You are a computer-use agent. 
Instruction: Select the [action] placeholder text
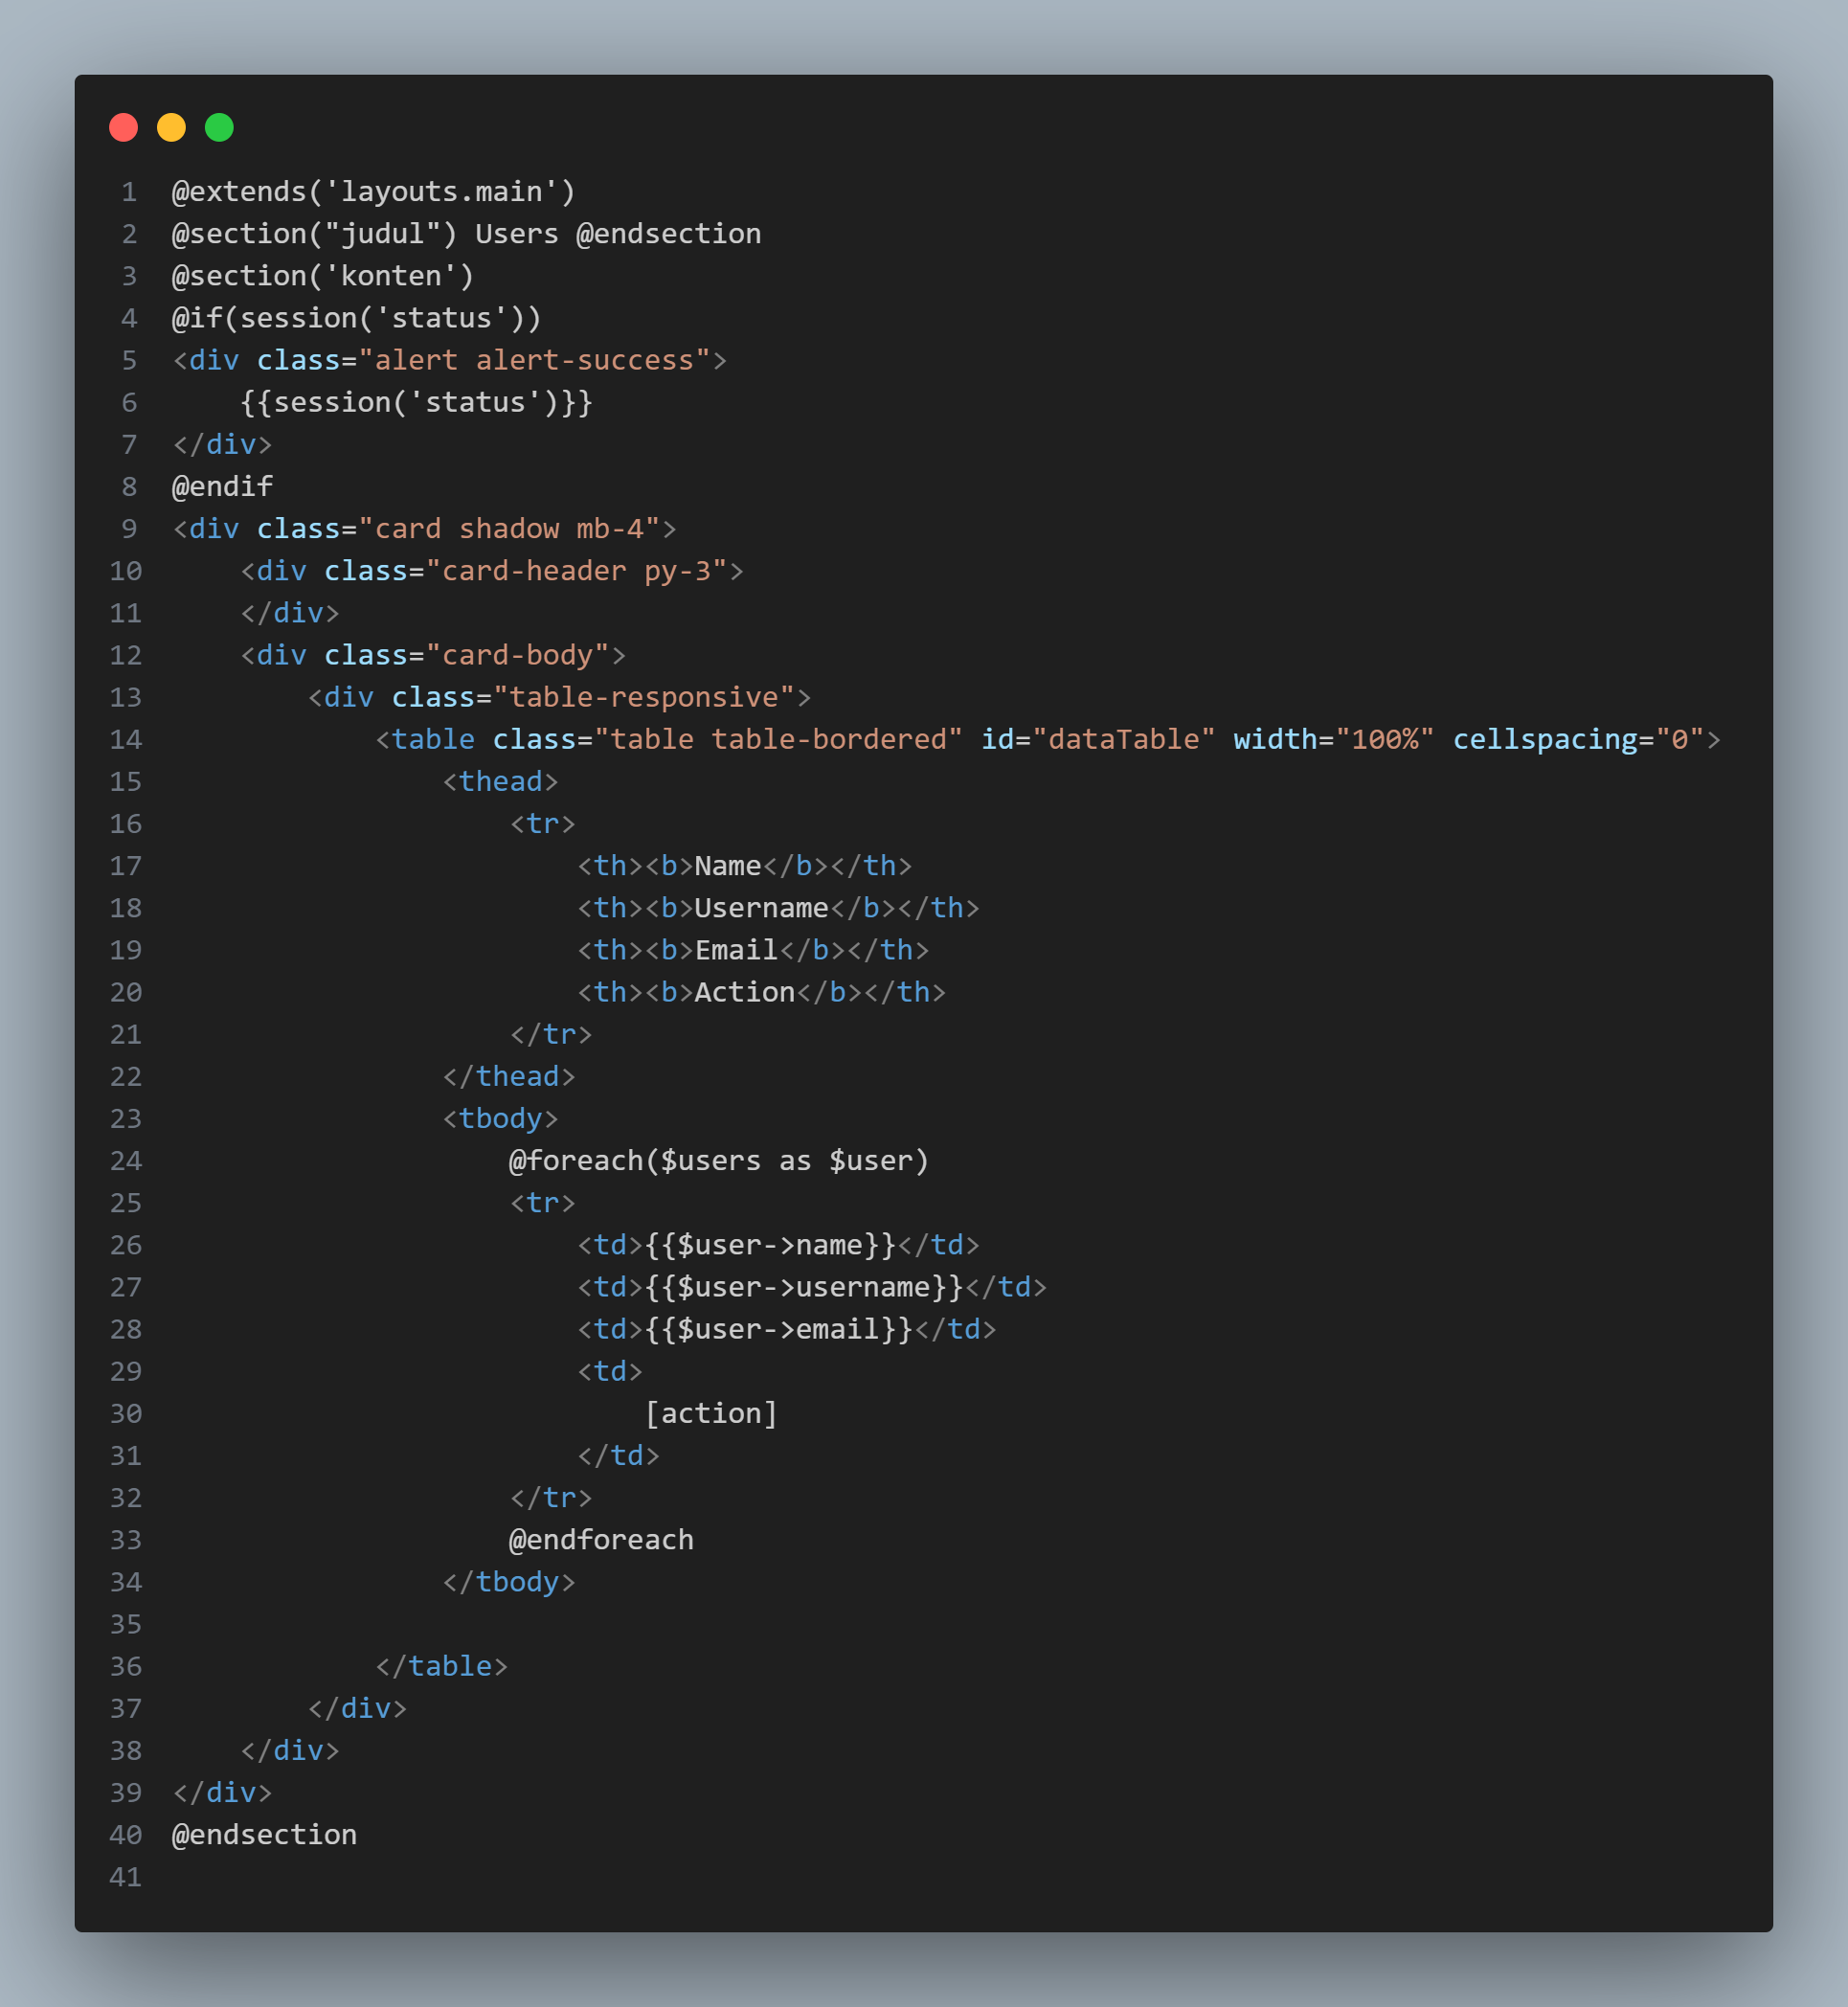pyautogui.click(x=710, y=1414)
